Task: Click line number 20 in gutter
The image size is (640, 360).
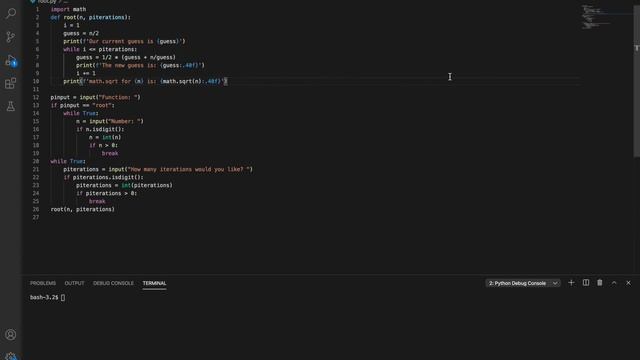Action: pyautogui.click(x=36, y=161)
